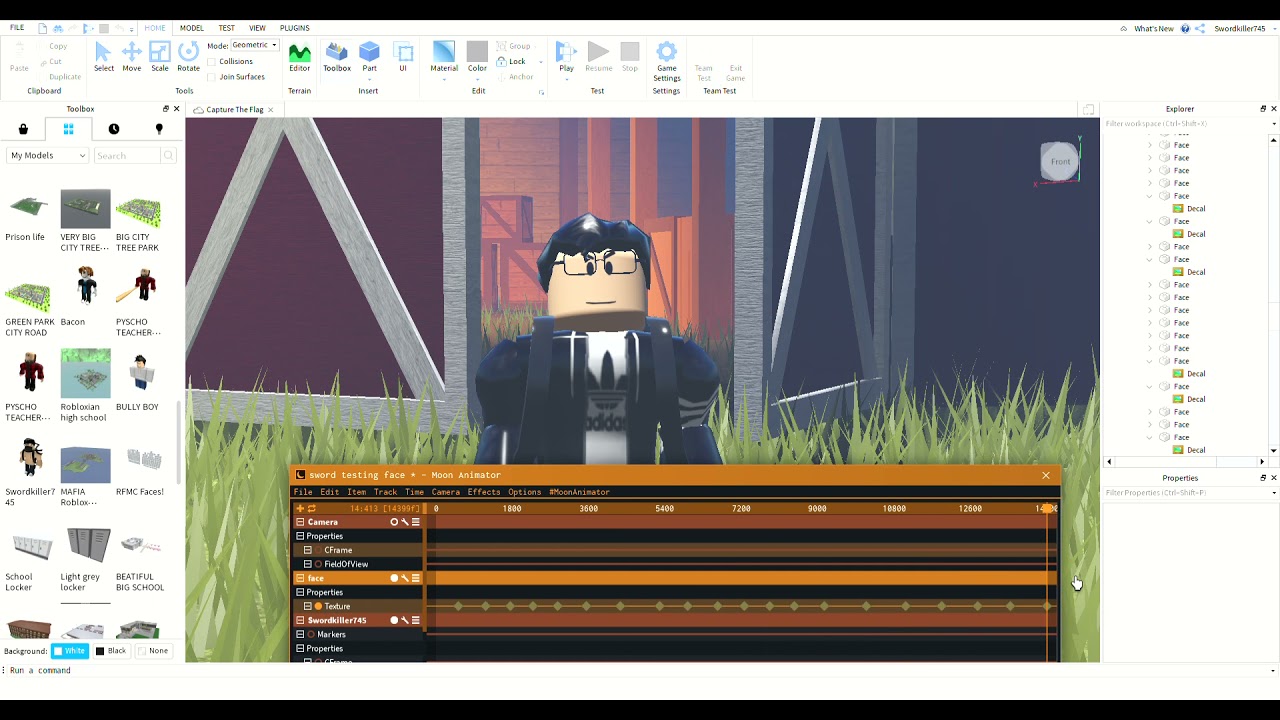
Task: Open Game Settings
Action: (x=667, y=62)
